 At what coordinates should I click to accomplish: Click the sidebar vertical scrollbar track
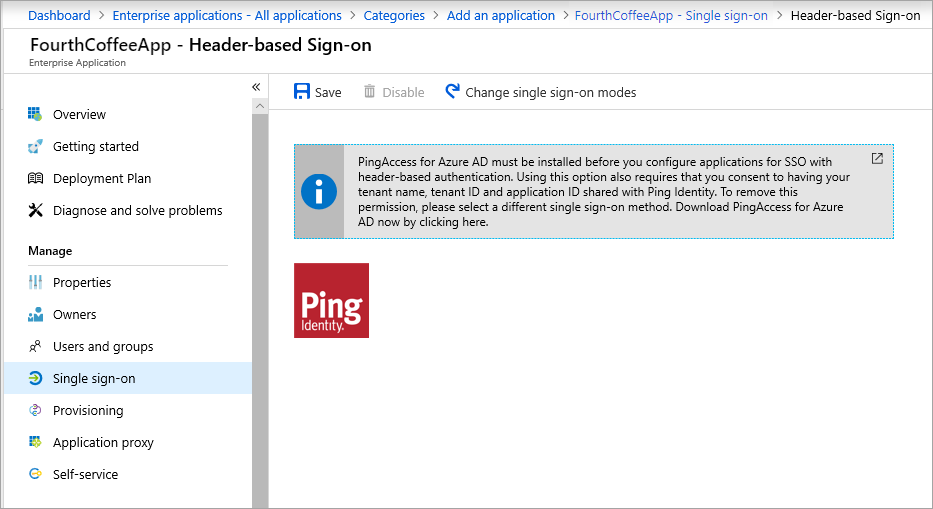[259, 310]
